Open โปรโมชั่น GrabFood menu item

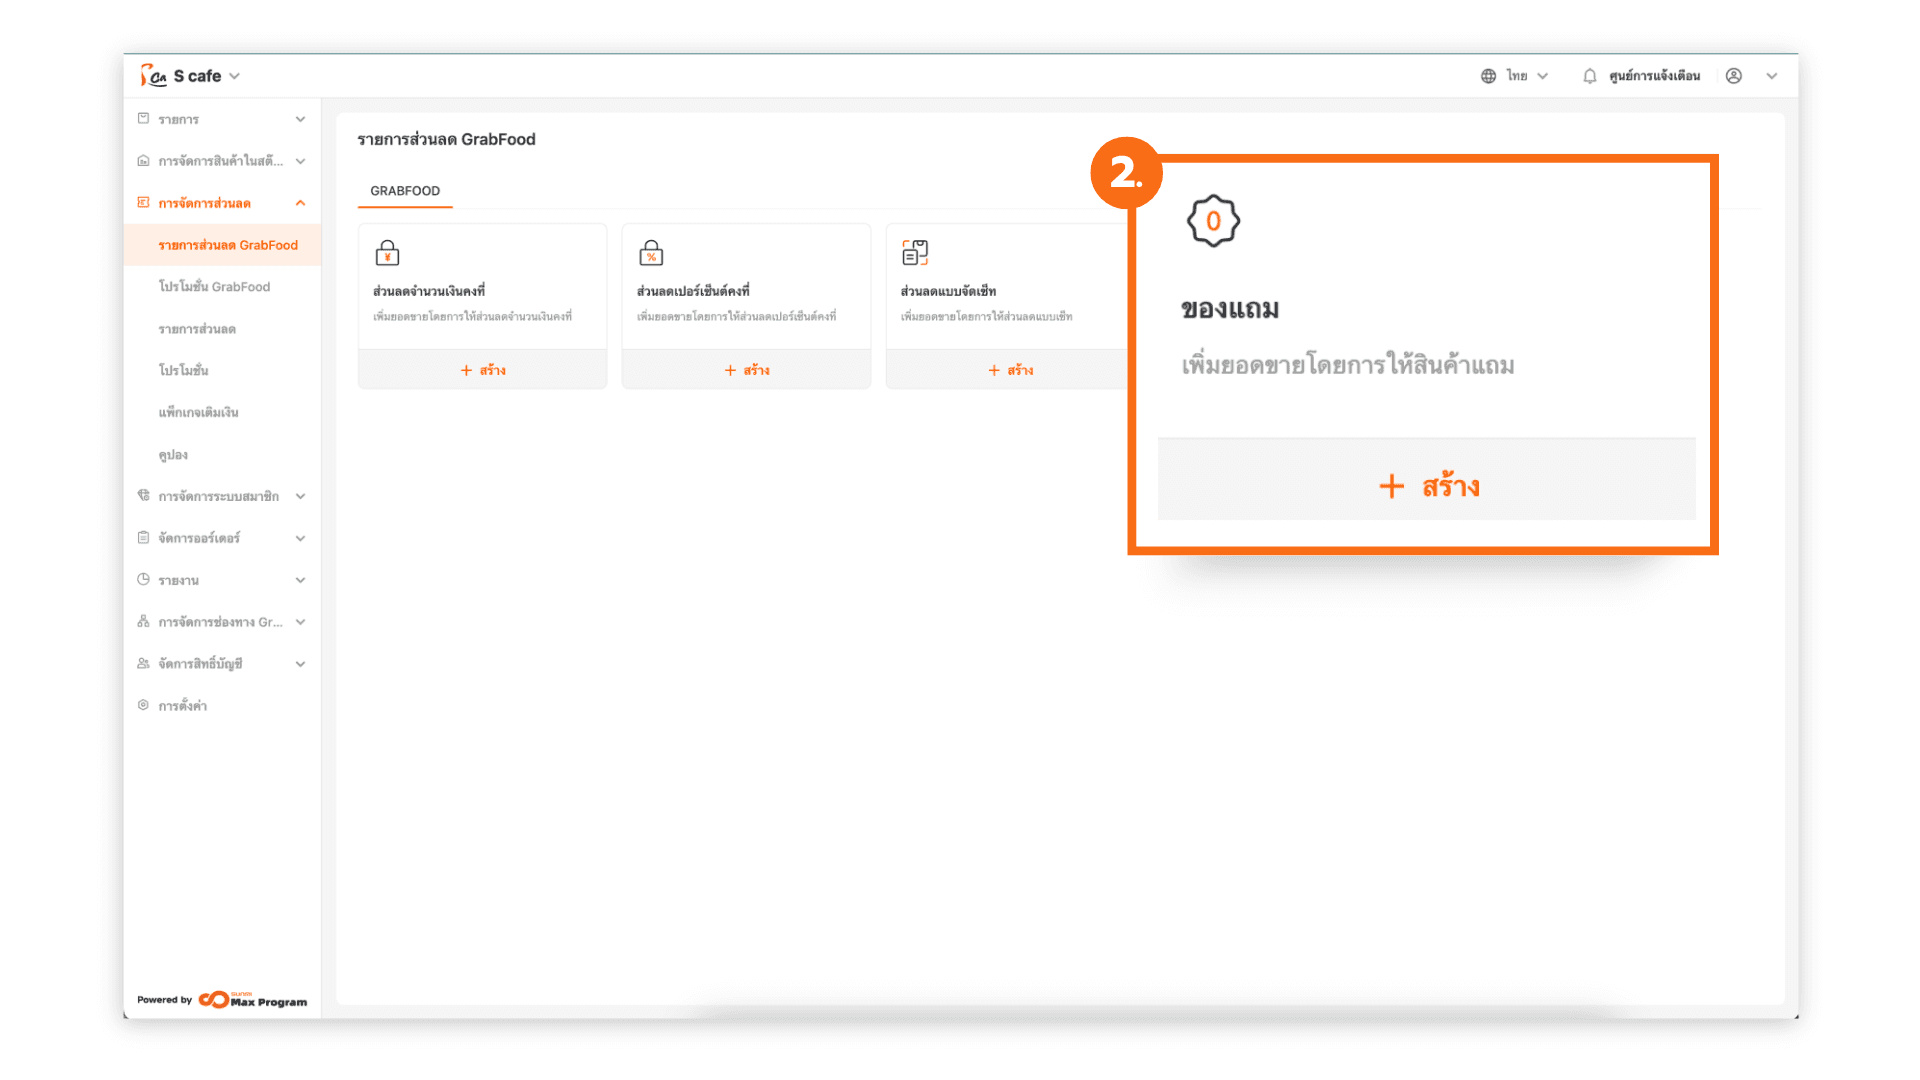click(x=214, y=287)
